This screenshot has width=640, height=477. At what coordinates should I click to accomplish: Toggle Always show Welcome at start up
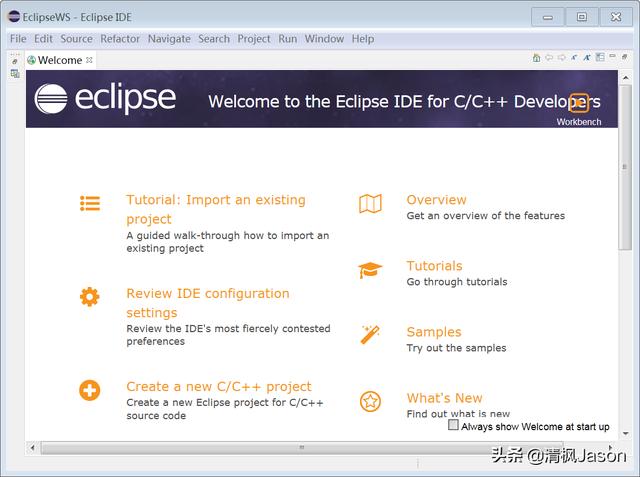pos(453,425)
